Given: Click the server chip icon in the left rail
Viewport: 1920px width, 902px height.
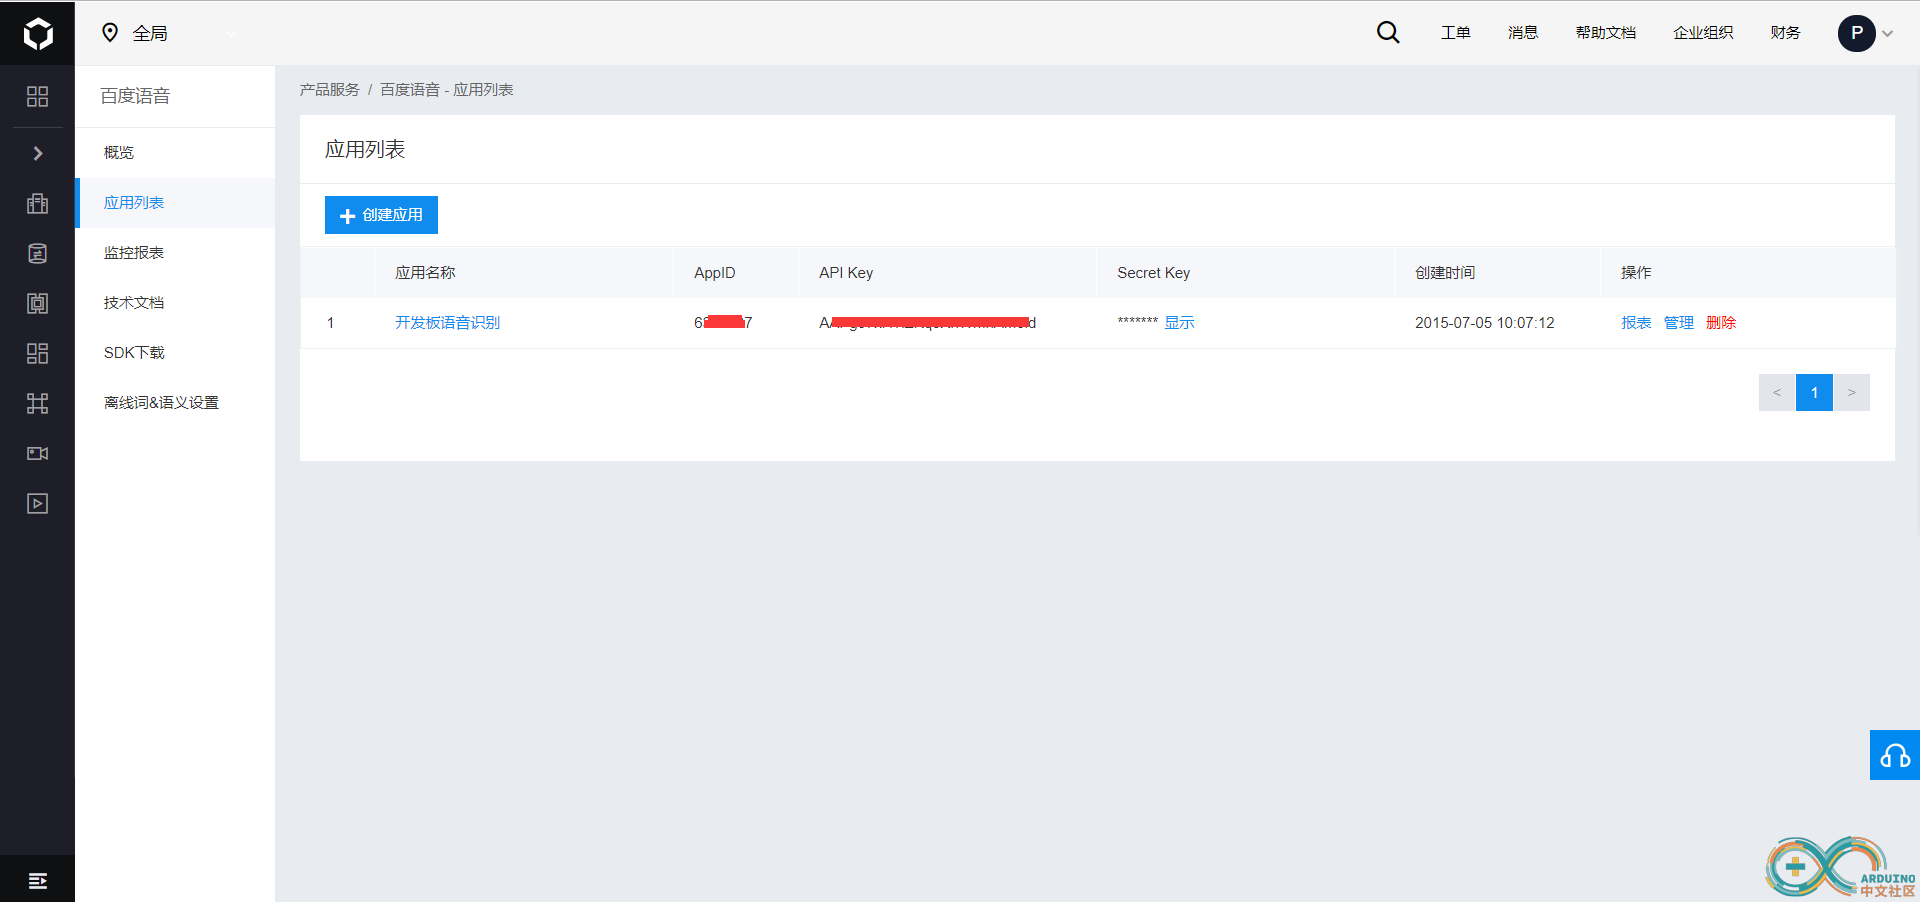Looking at the screenshot, I should coord(37,303).
